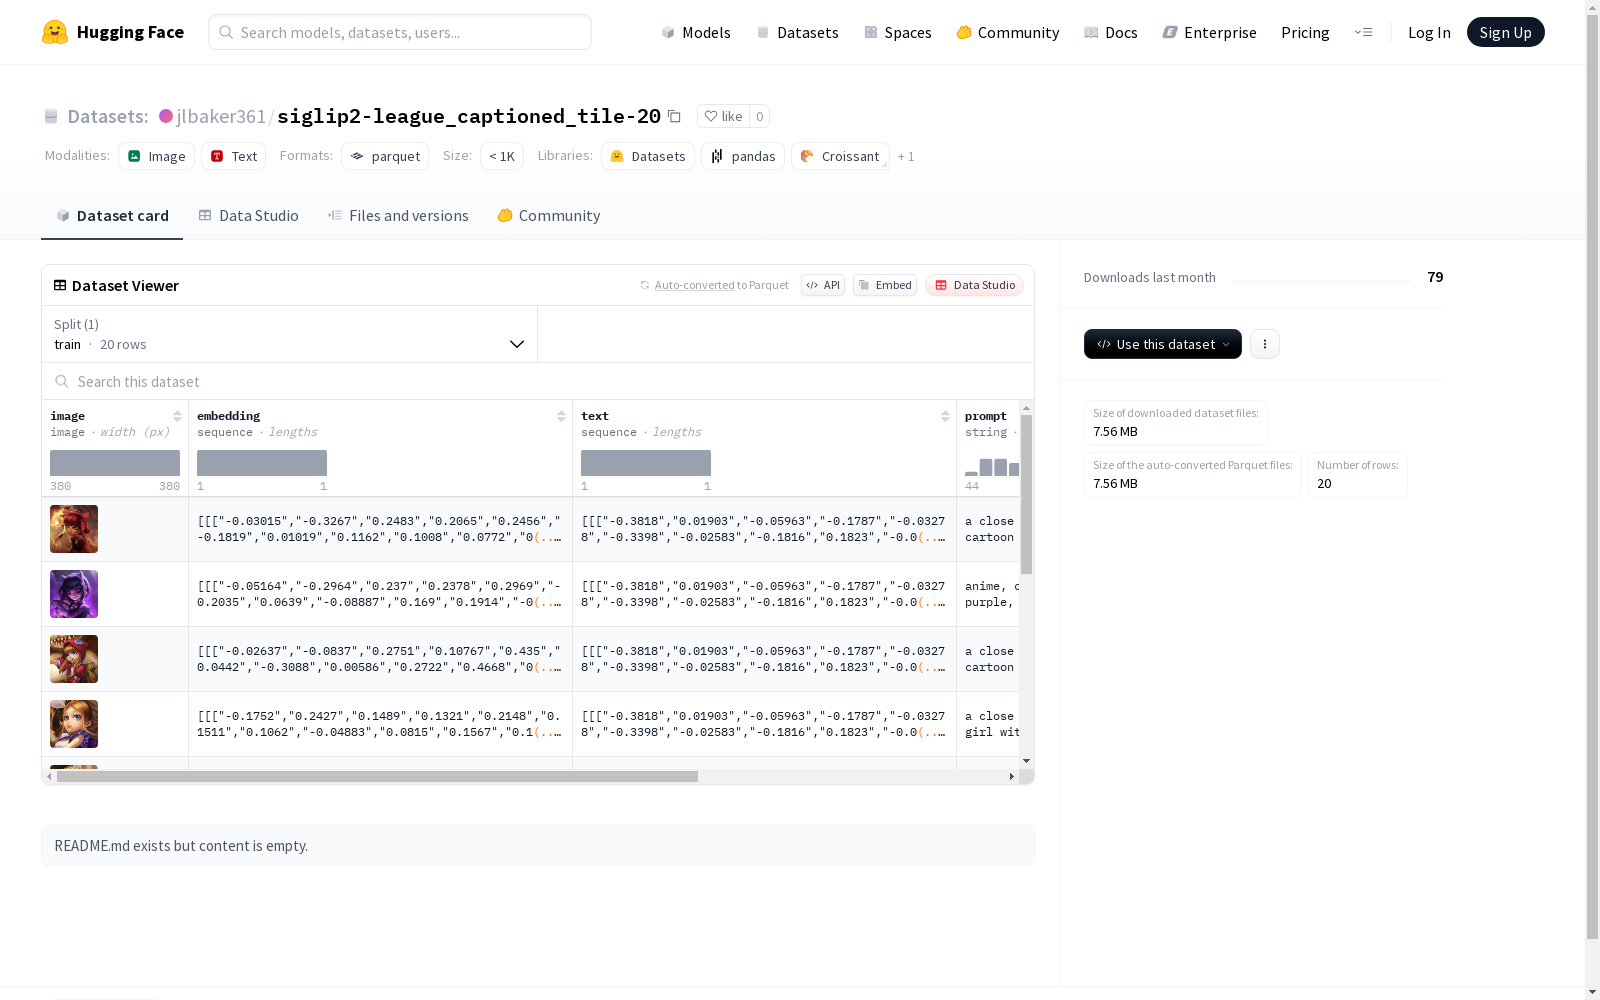Viewport: 1600px width, 1000px height.
Task: Click the Embed button
Action: pos(885,285)
